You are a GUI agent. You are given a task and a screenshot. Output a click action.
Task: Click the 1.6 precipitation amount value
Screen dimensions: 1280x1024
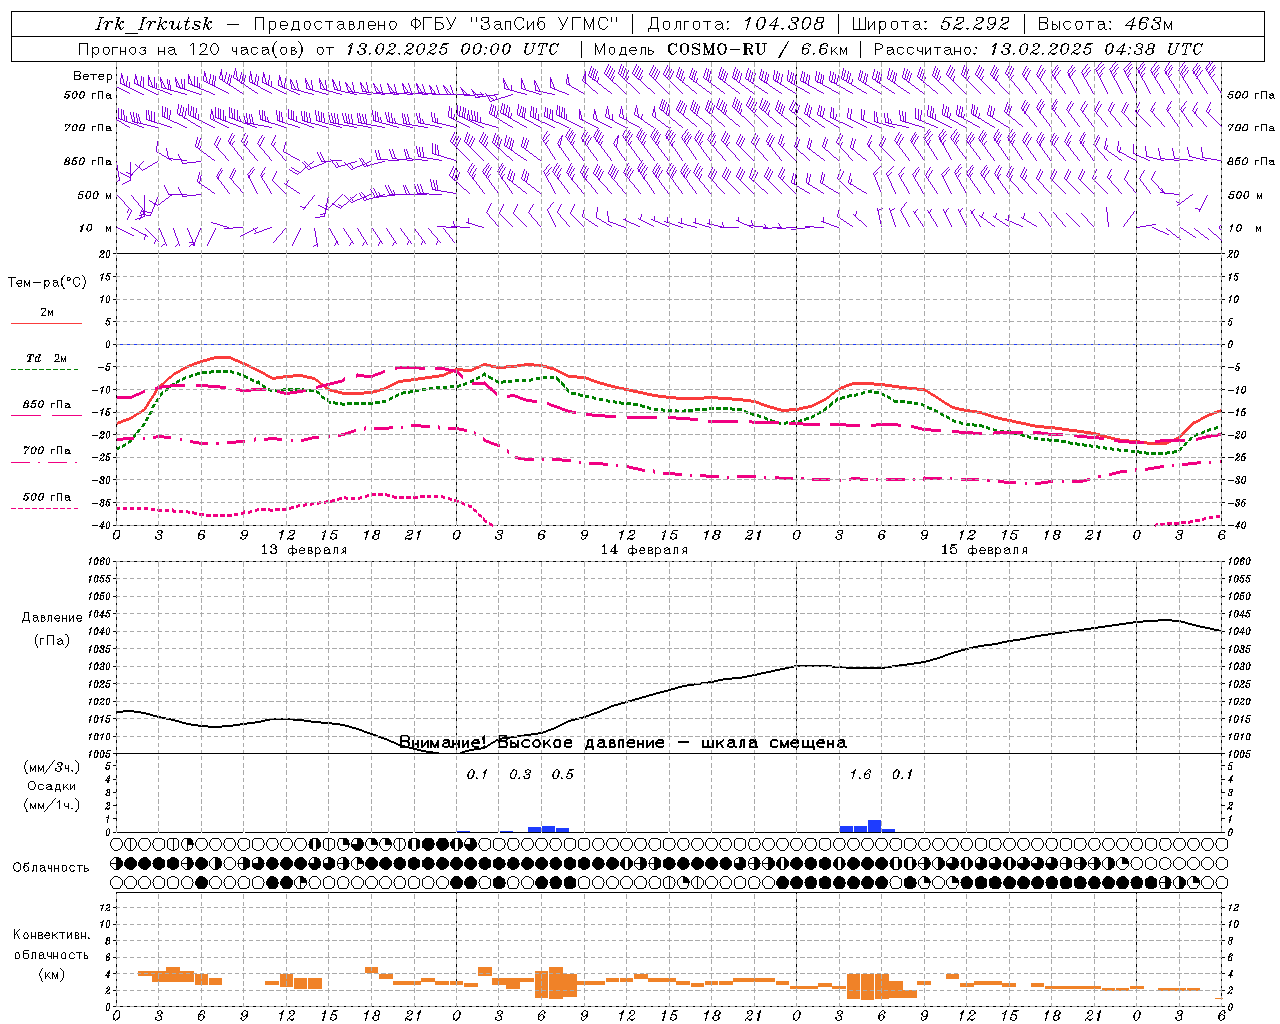tap(860, 774)
